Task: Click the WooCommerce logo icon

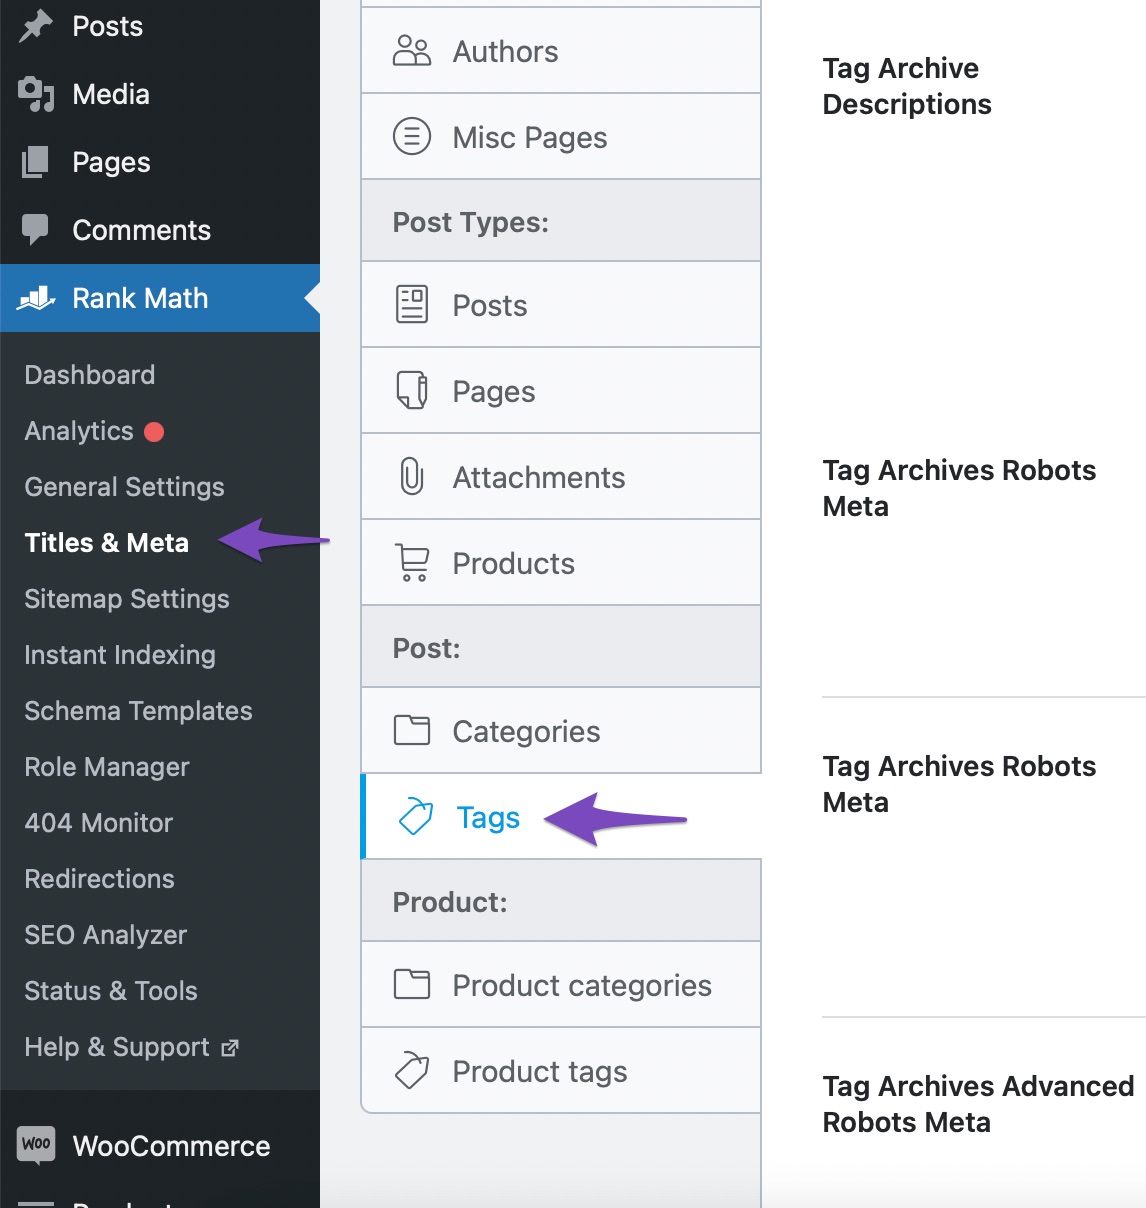Action: pyautogui.click(x=36, y=1145)
